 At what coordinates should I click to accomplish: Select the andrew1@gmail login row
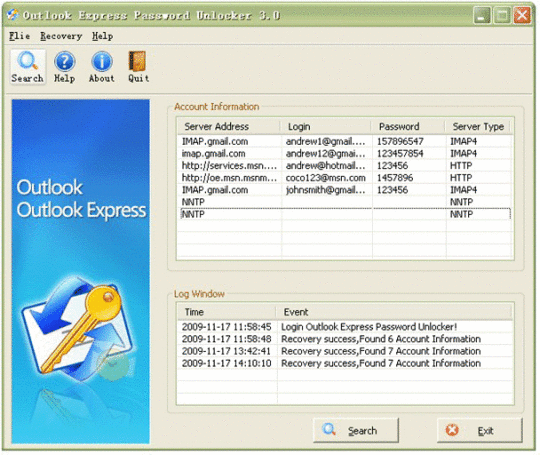[x=344, y=142]
